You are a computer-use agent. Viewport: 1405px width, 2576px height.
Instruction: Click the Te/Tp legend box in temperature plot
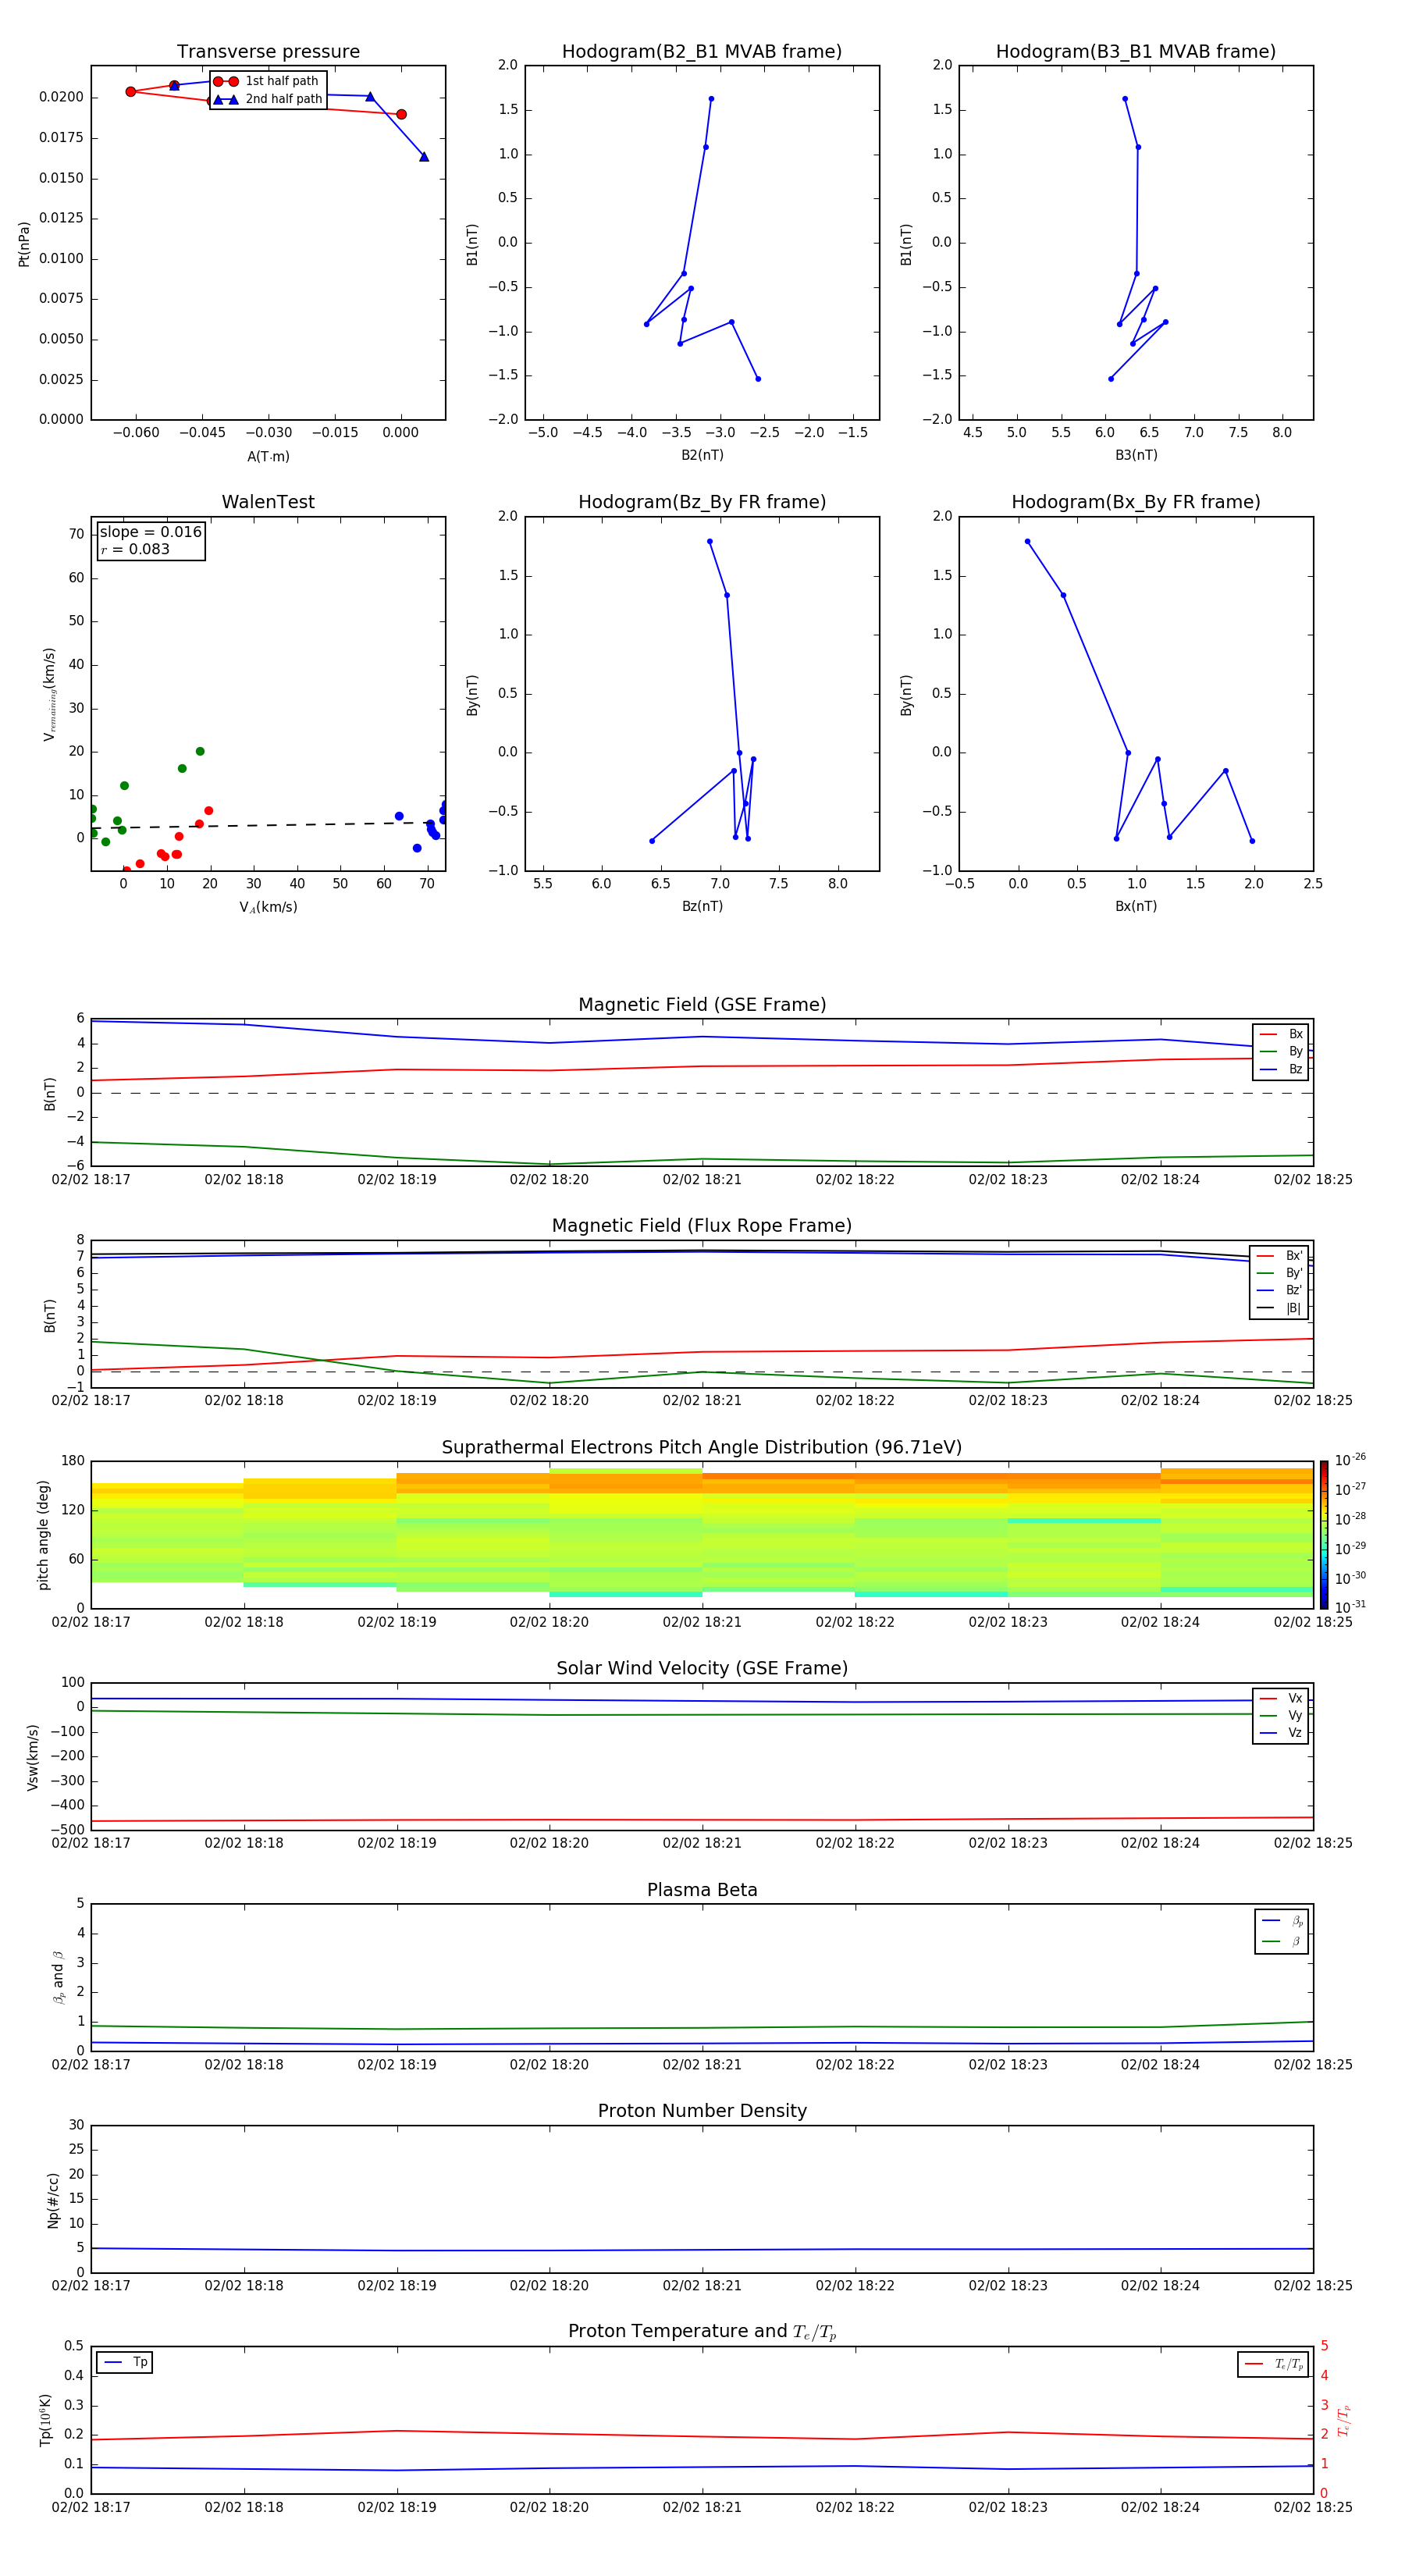pos(1272,2364)
